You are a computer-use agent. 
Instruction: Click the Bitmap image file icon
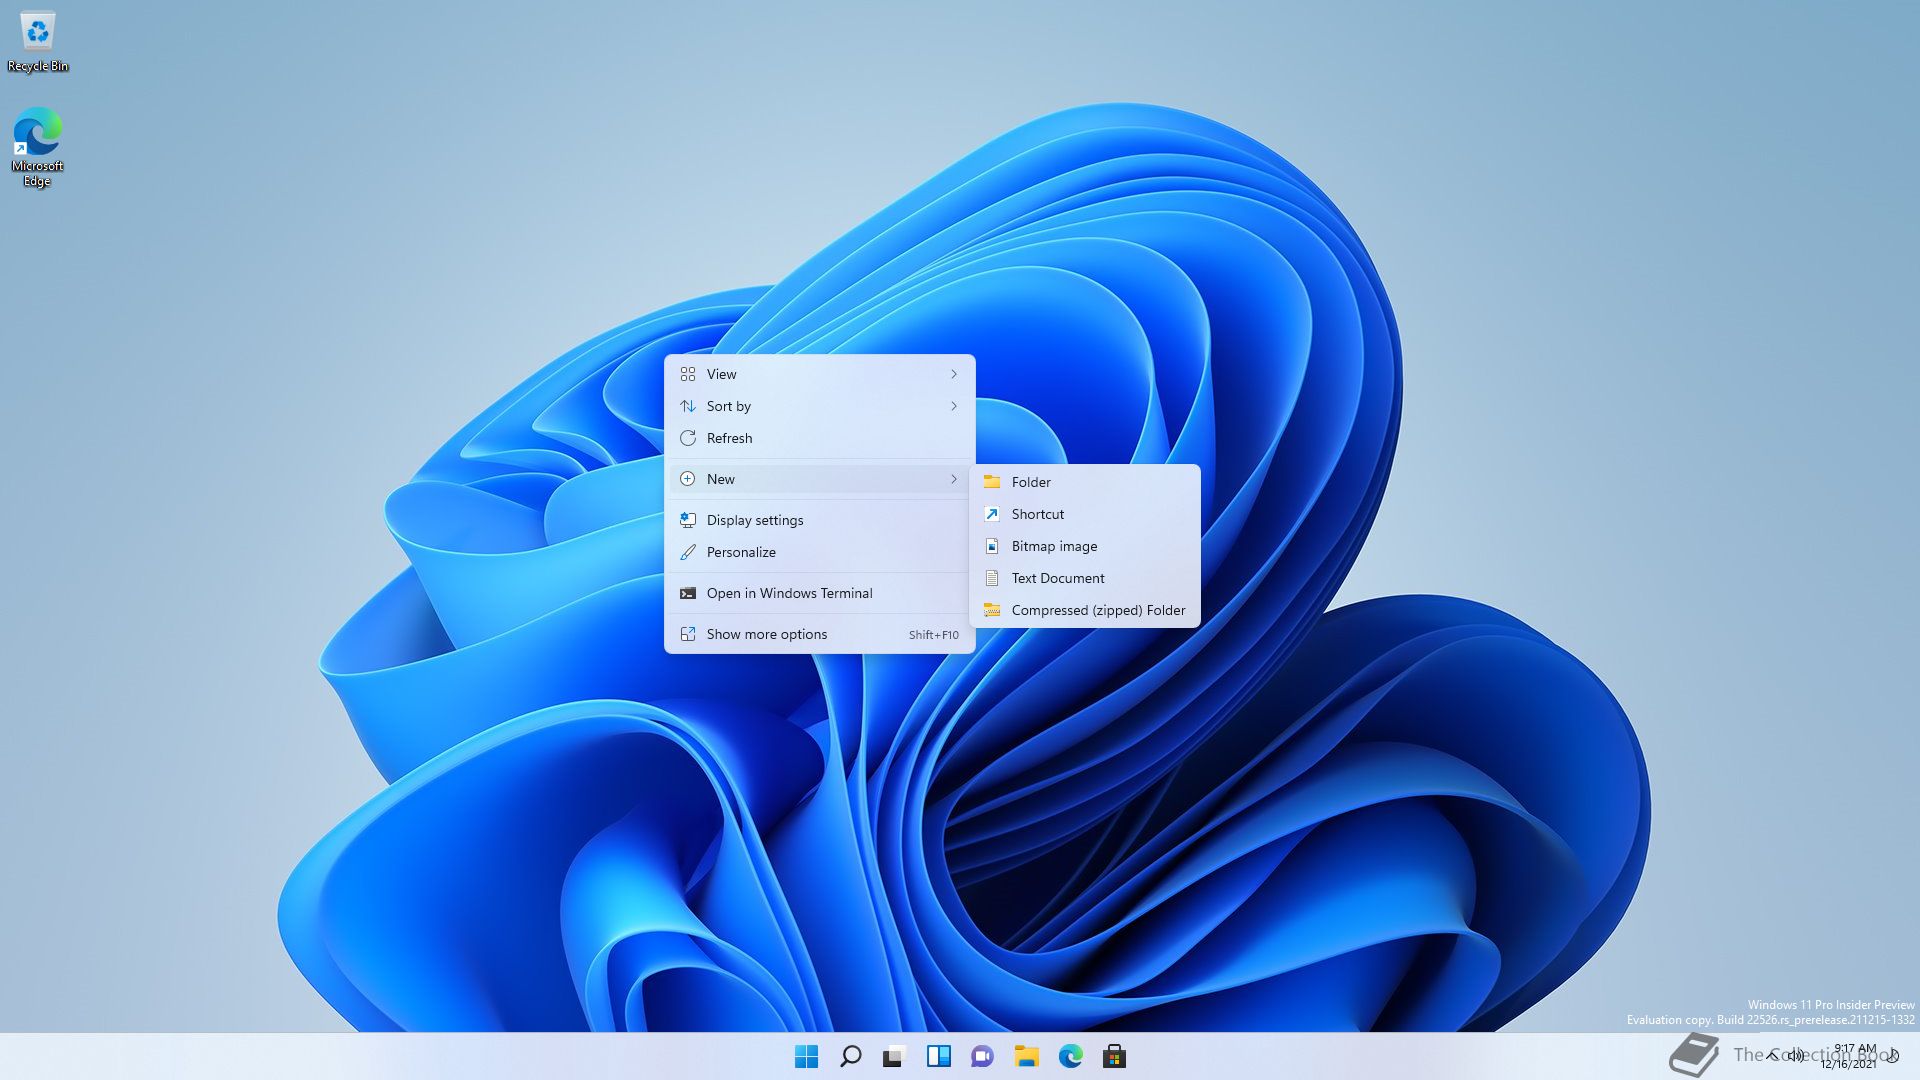pyautogui.click(x=992, y=546)
